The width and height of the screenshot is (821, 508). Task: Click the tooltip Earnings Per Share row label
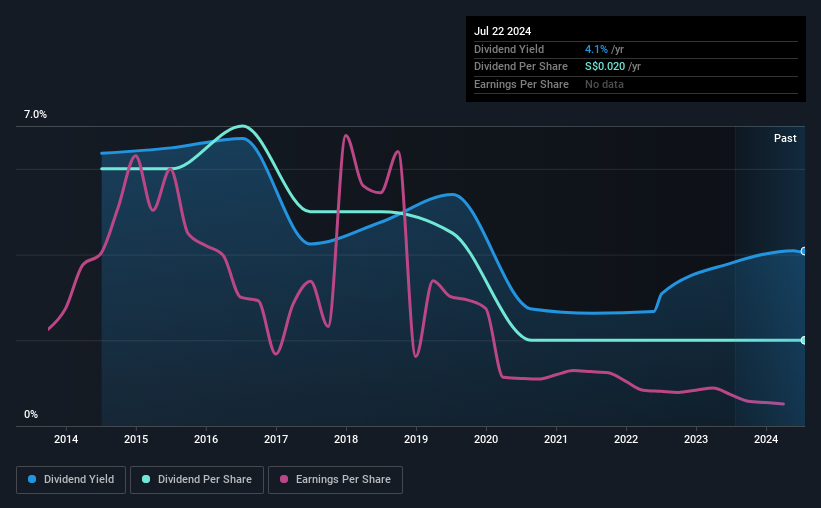tap(521, 84)
